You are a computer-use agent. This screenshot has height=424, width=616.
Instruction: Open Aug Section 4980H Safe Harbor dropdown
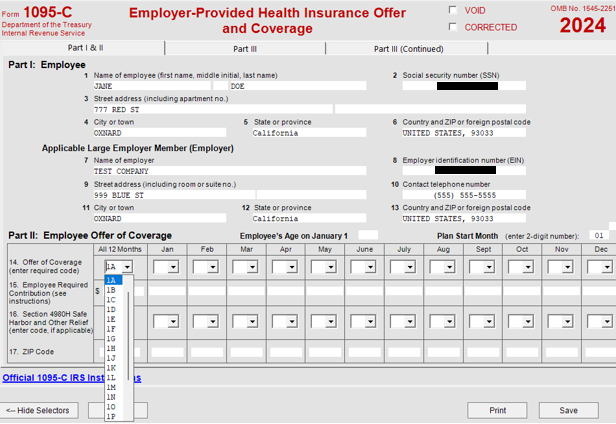click(449, 321)
